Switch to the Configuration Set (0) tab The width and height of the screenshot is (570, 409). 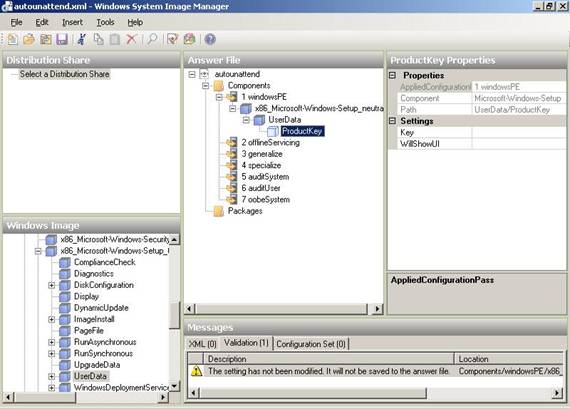point(311,344)
